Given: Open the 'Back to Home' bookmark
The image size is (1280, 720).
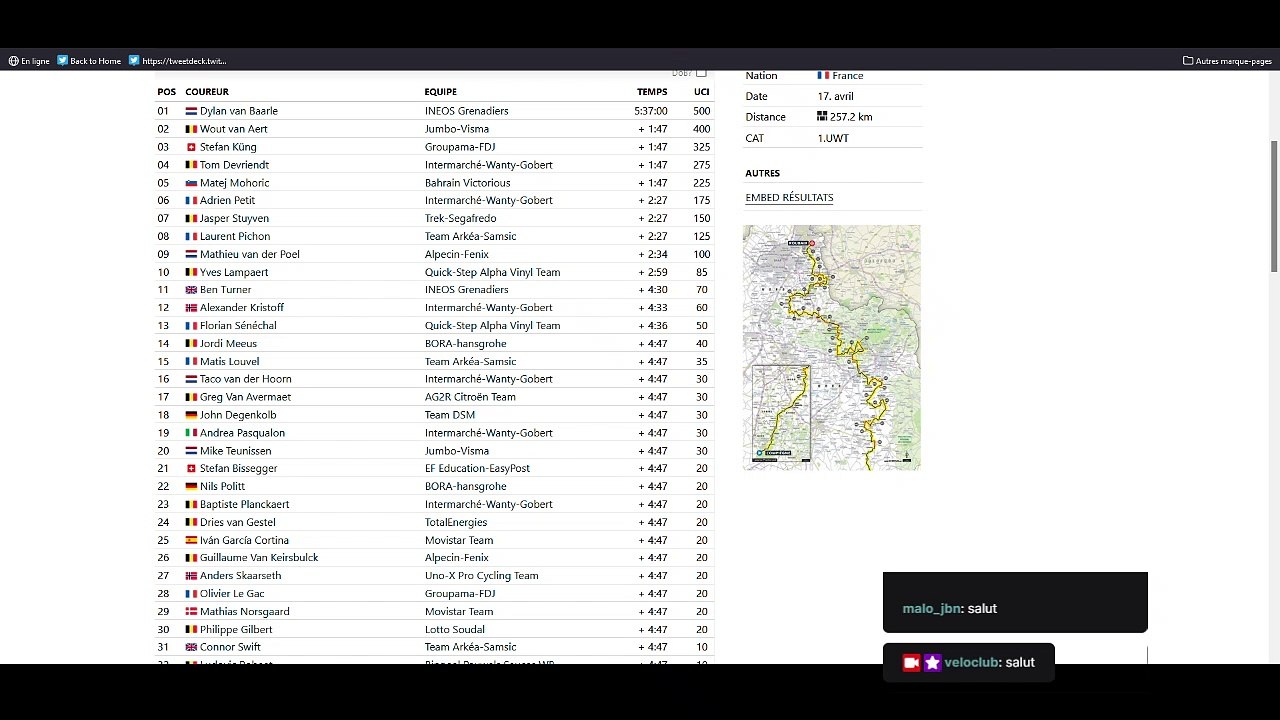Looking at the screenshot, I should [x=89, y=61].
